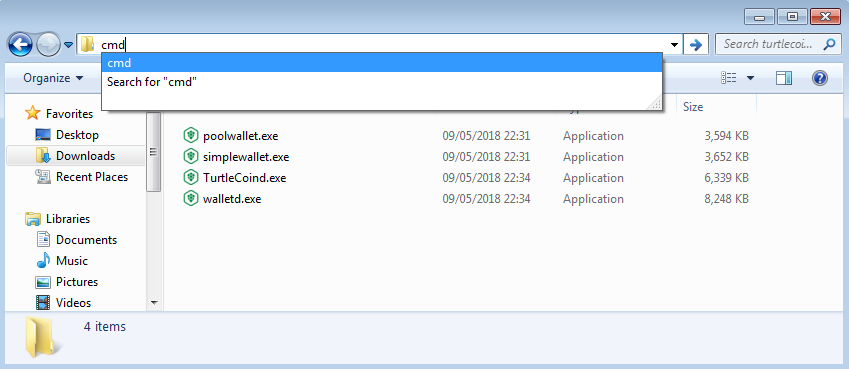Viewport: 849px width, 369px height.
Task: Click the Downloads folder icon
Action: tap(43, 156)
